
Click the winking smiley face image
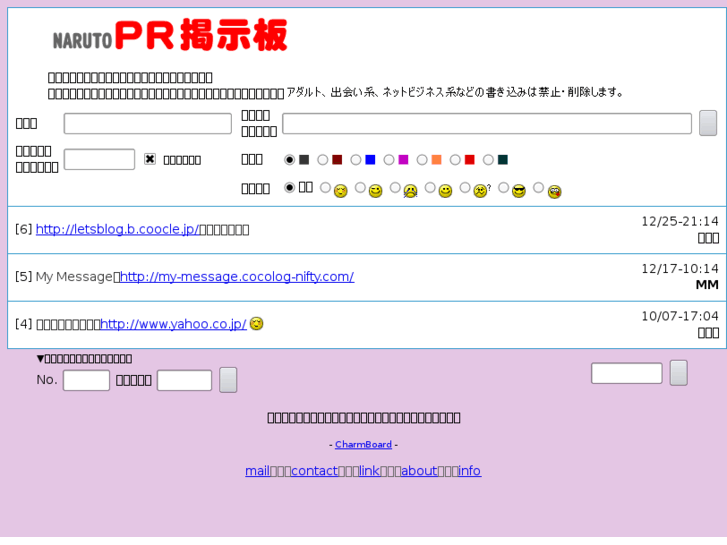tap(341, 191)
